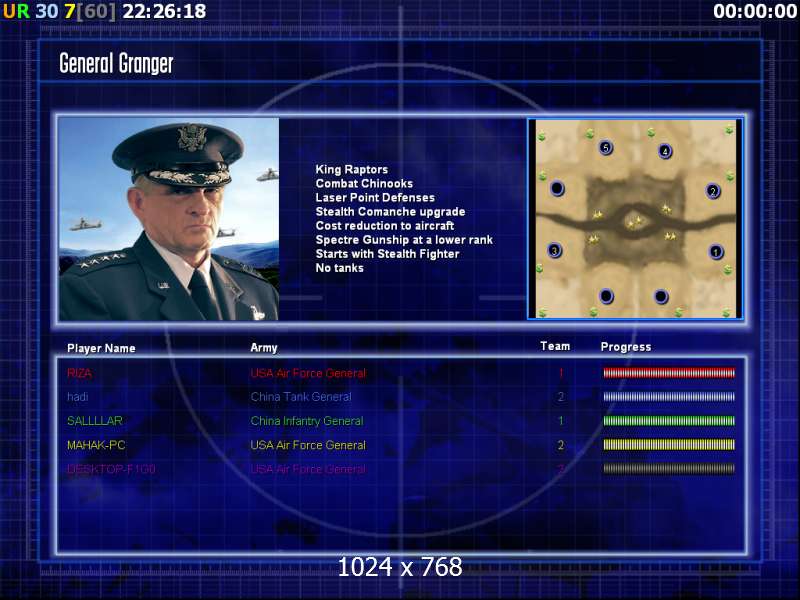
Task: Pick the empty start spot below position 5
Action: click(x=606, y=296)
